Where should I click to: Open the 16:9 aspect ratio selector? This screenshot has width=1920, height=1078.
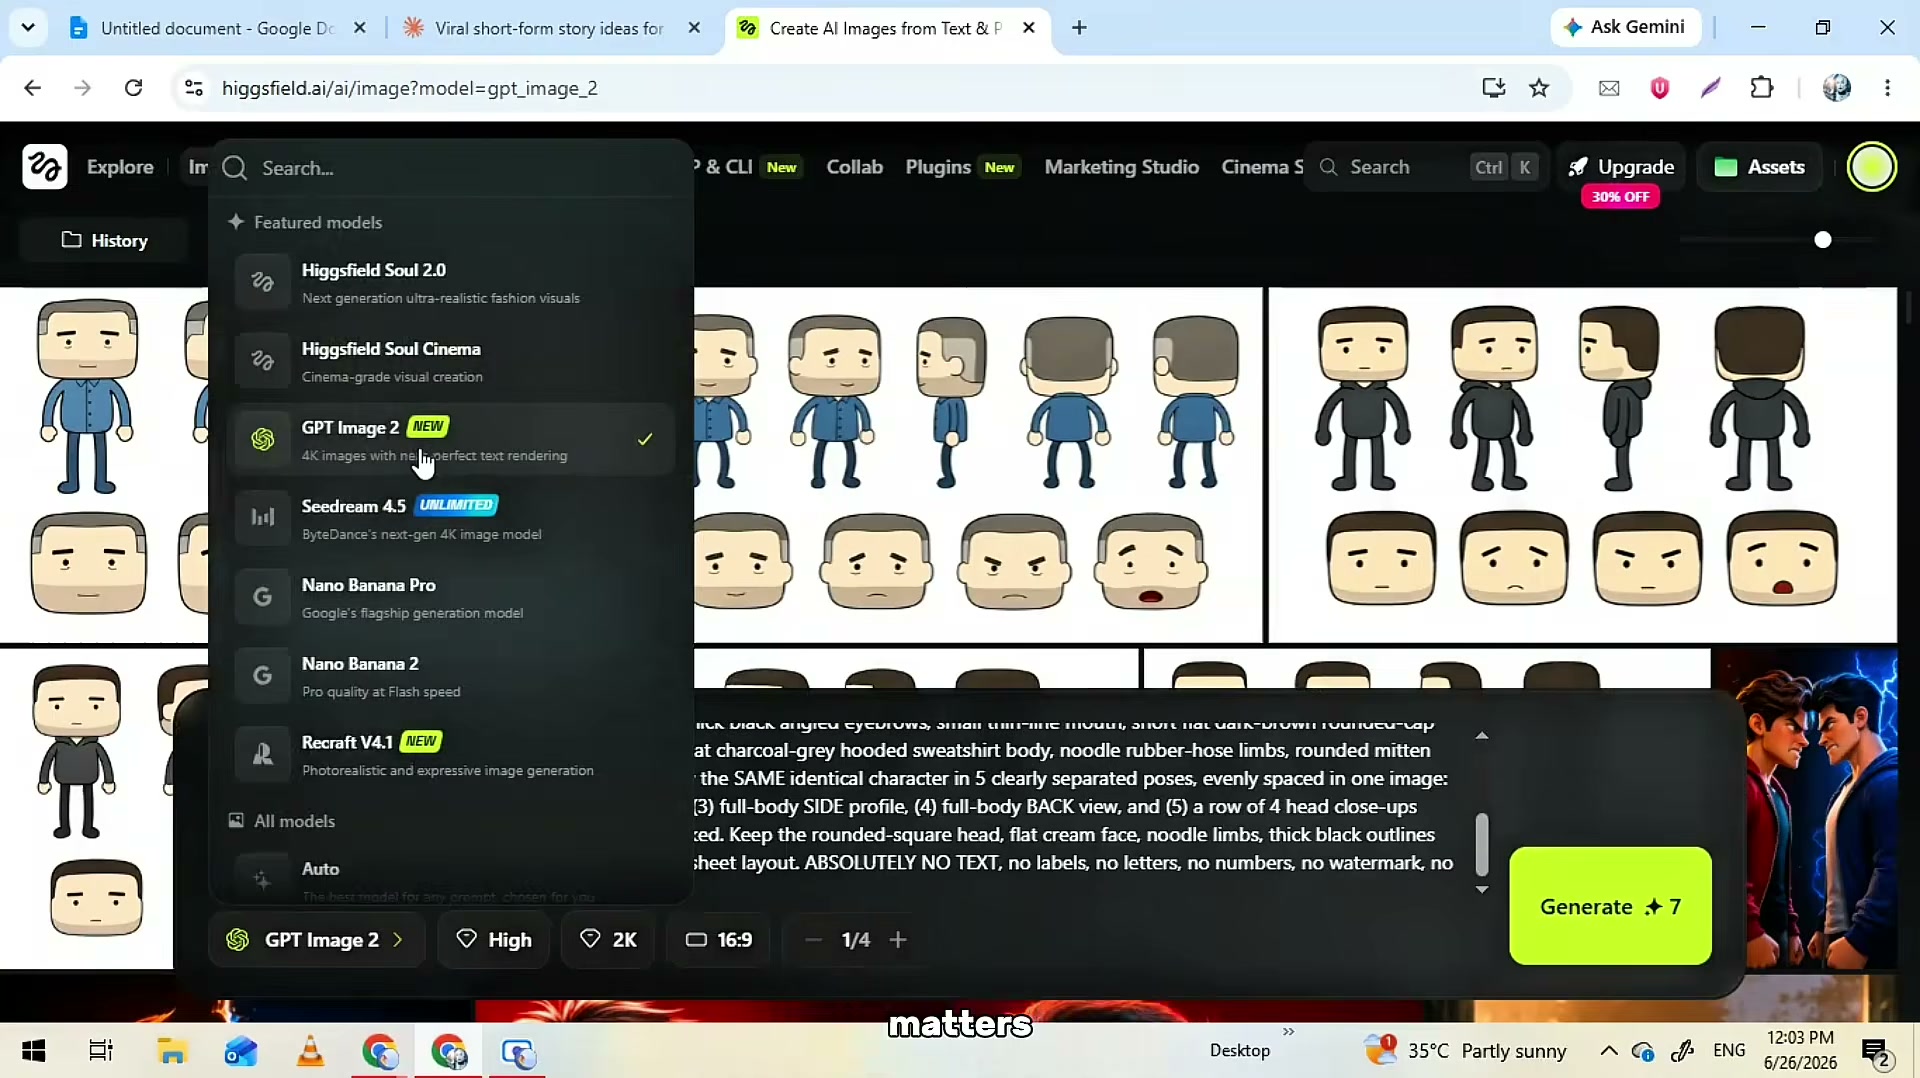pyautogui.click(x=719, y=940)
